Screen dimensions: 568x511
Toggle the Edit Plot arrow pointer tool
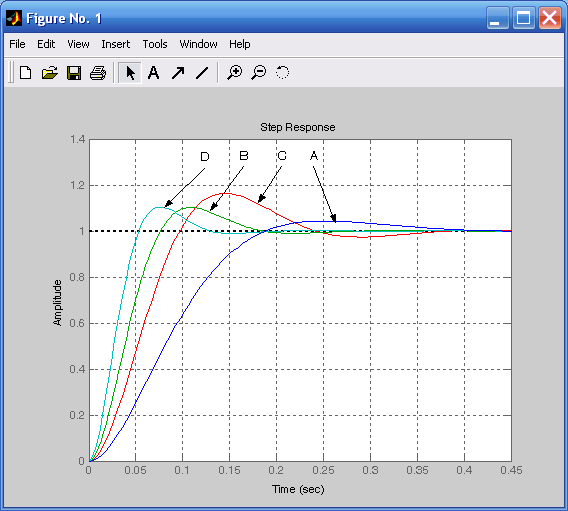pyautogui.click(x=130, y=73)
